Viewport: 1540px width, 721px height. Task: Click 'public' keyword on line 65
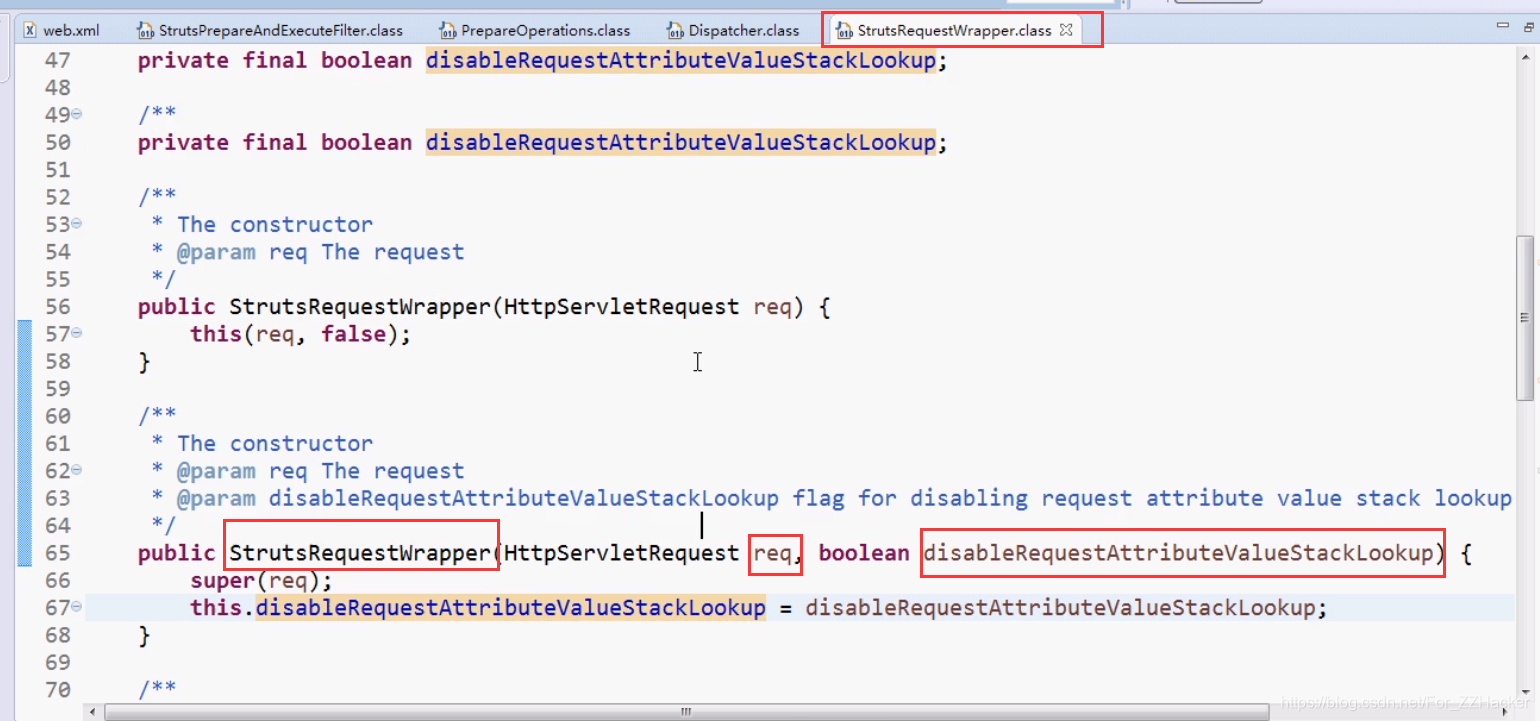tap(177, 553)
